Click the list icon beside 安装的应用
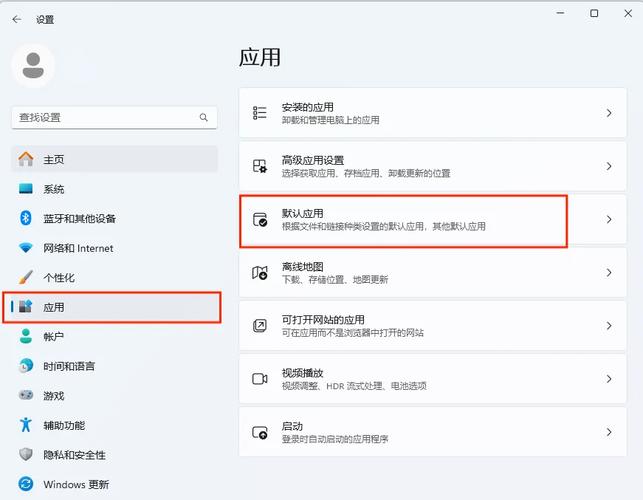This screenshot has width=643, height=500. point(260,113)
